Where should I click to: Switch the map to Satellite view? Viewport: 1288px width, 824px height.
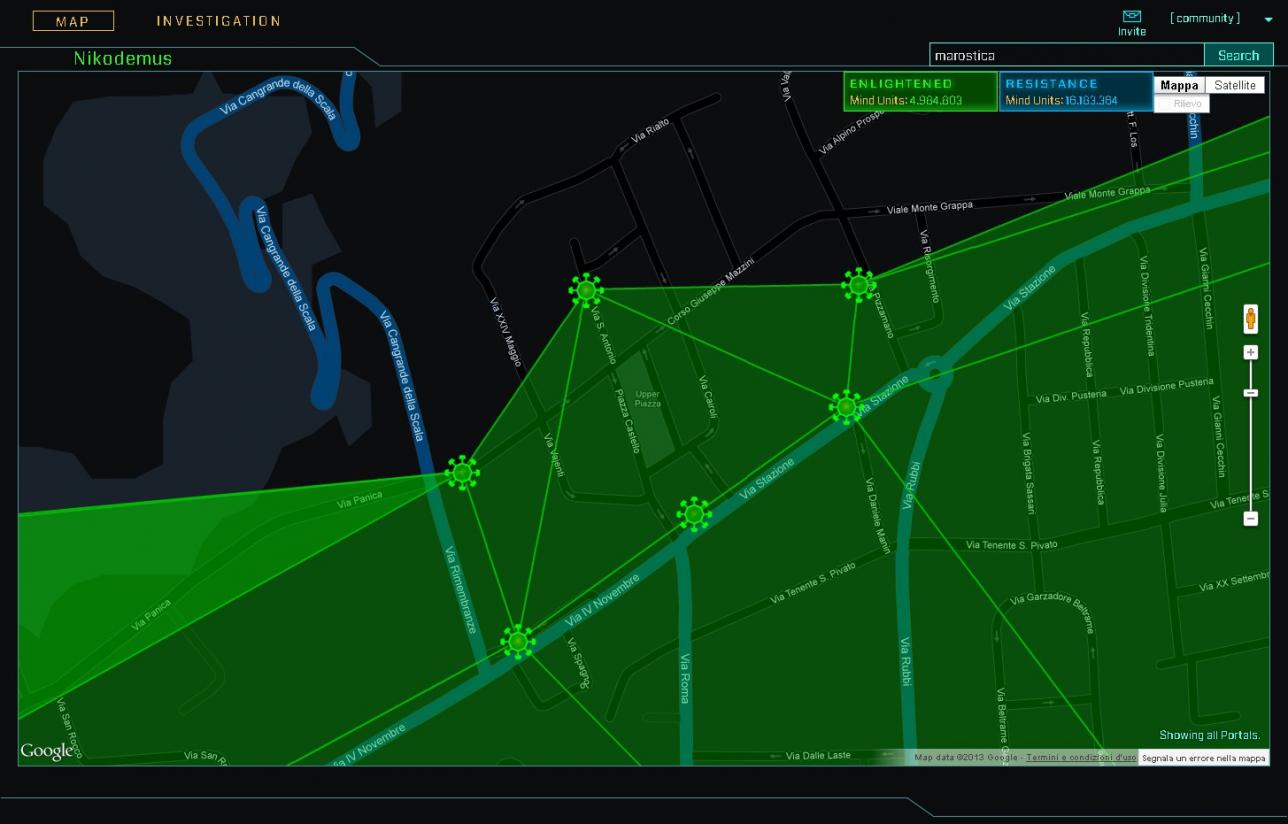point(1234,86)
